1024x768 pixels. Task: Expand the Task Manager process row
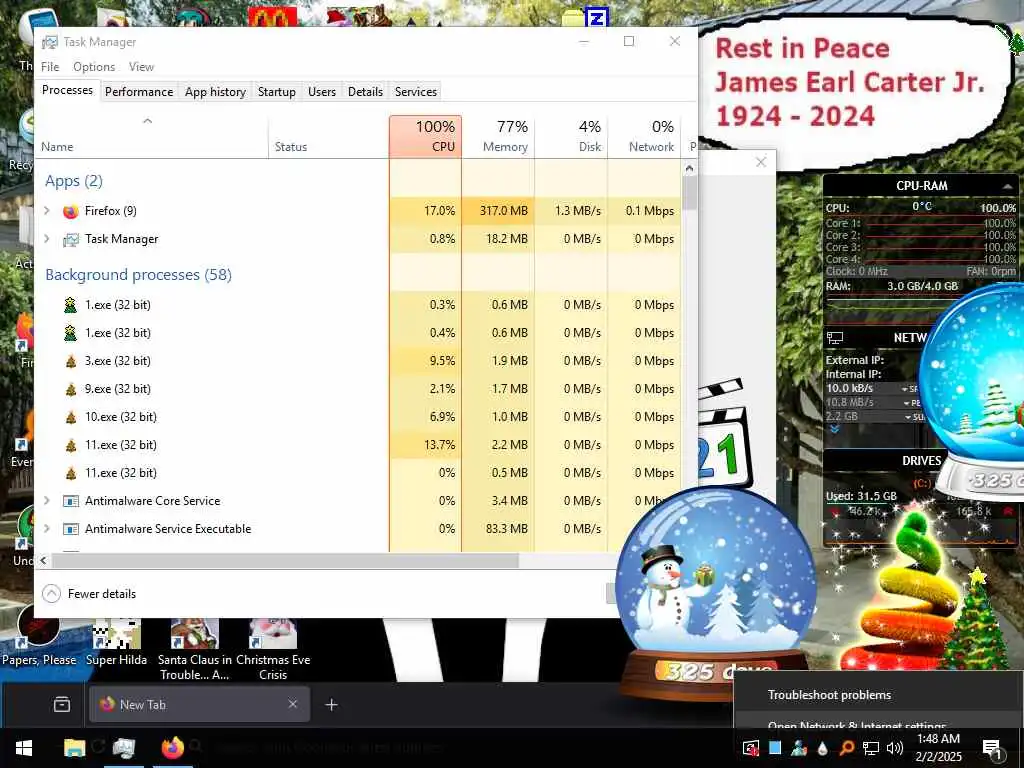point(46,239)
